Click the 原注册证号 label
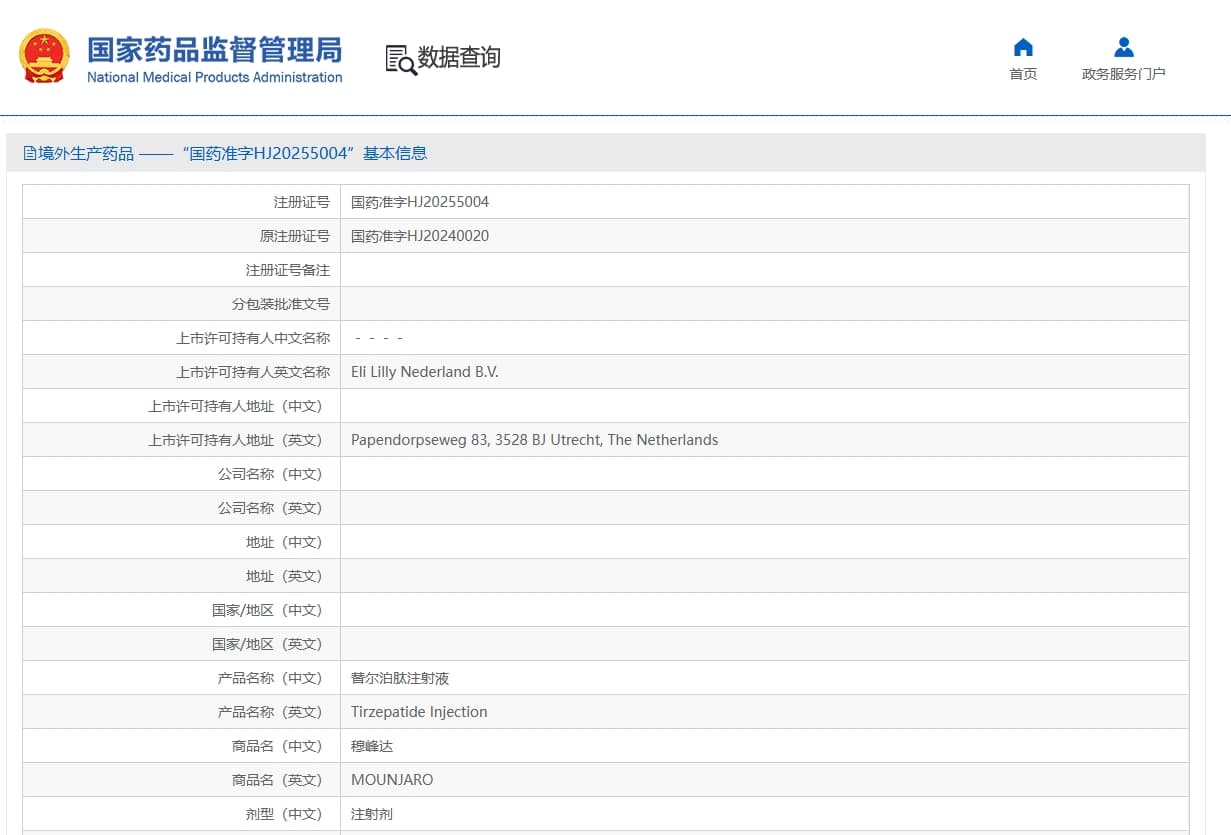 coord(295,236)
